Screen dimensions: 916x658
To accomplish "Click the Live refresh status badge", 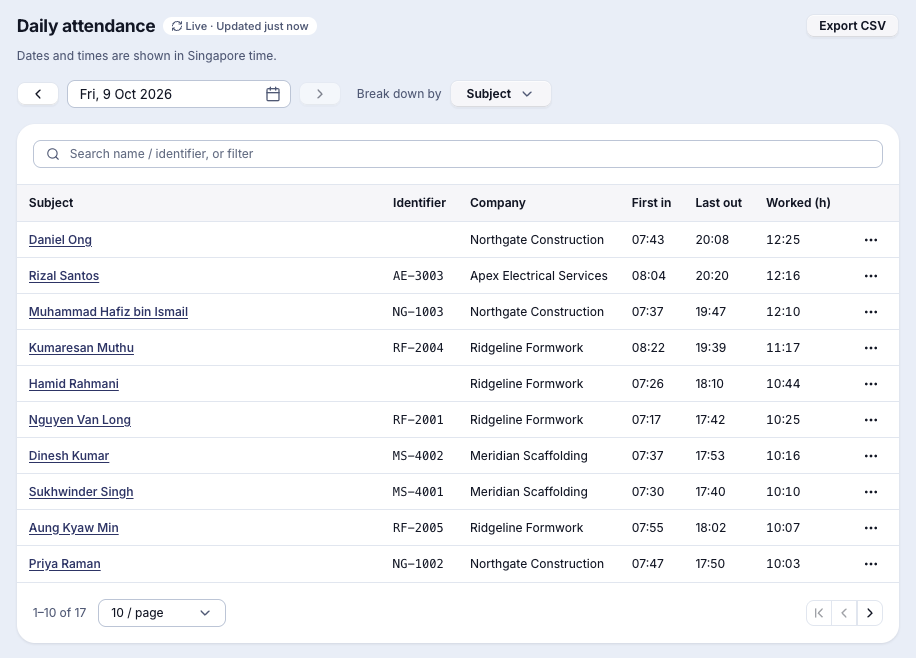I will (240, 26).
